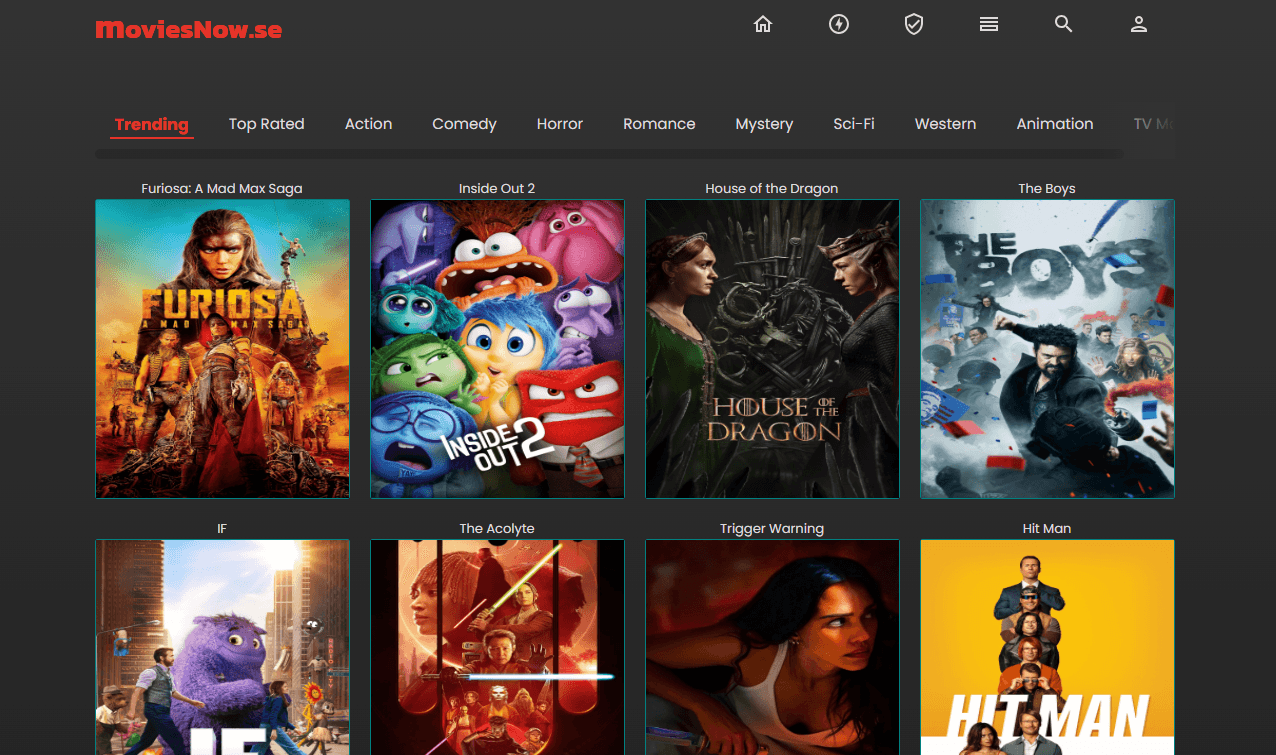Viewport: 1276px width, 755px height.
Task: Choose the Comedy category tab
Action: (464, 124)
